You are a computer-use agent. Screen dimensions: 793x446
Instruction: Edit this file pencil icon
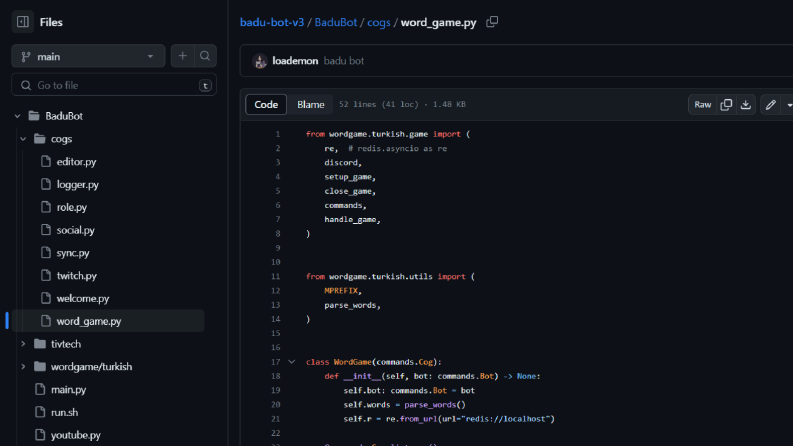(x=770, y=105)
